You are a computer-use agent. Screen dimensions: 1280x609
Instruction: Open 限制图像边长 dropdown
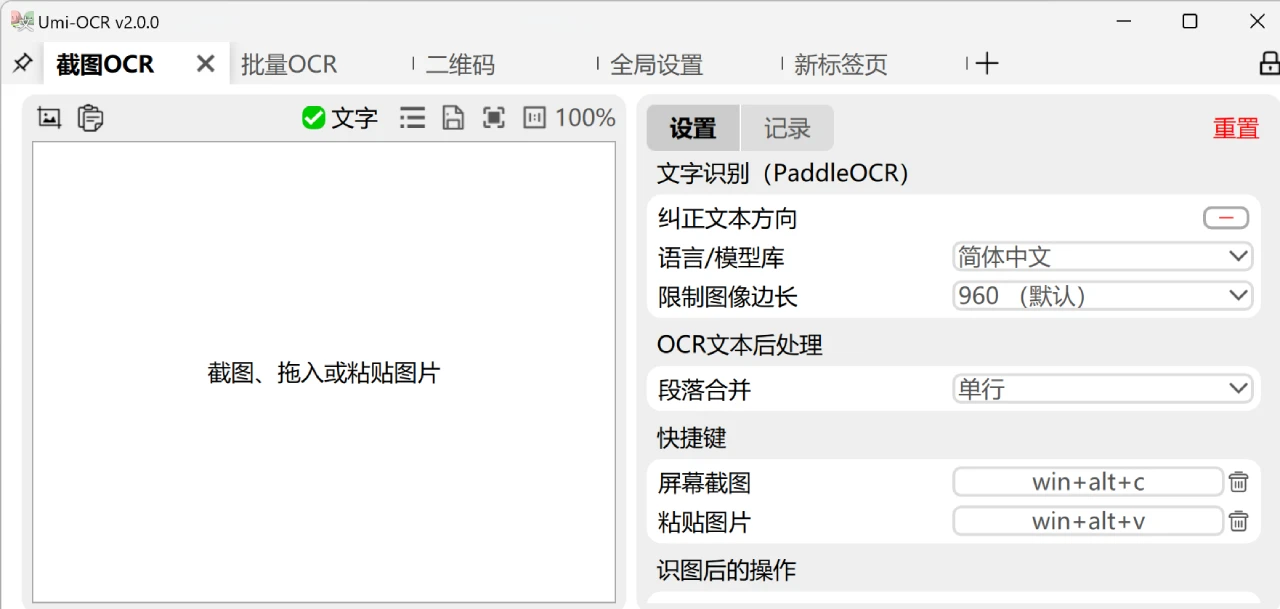pyautogui.click(x=1102, y=296)
